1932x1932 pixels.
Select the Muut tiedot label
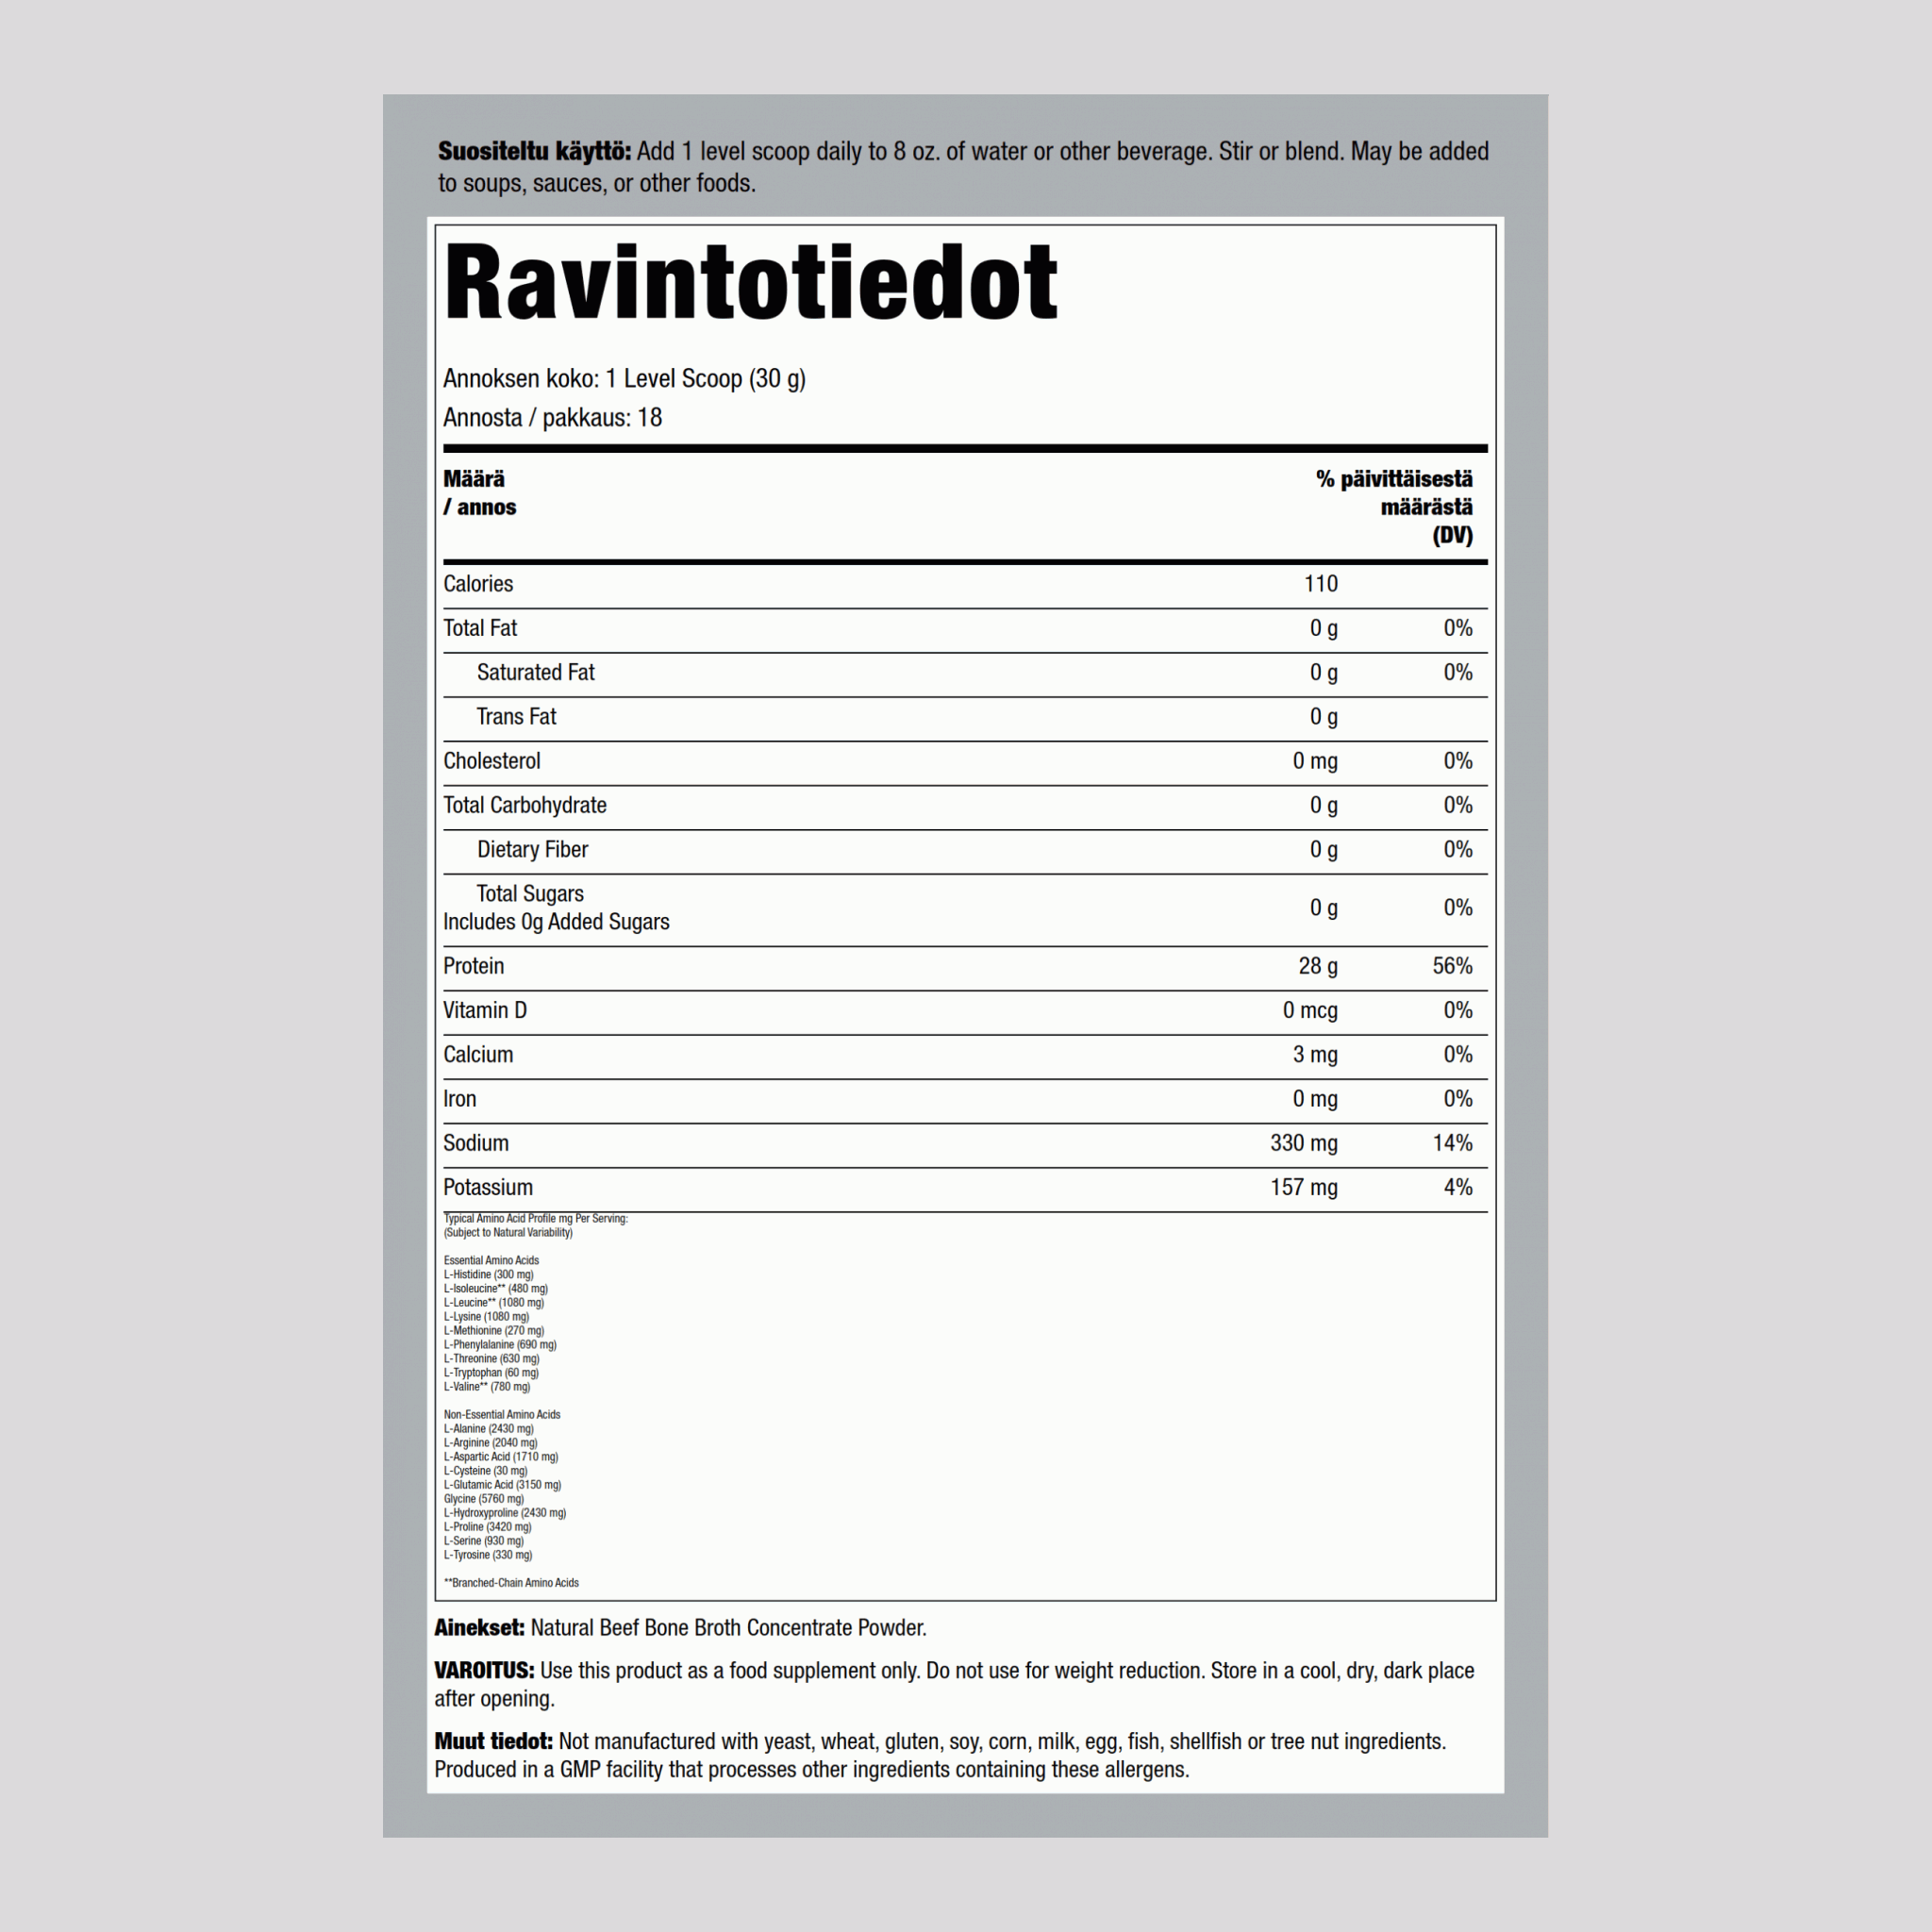[x=493, y=1742]
